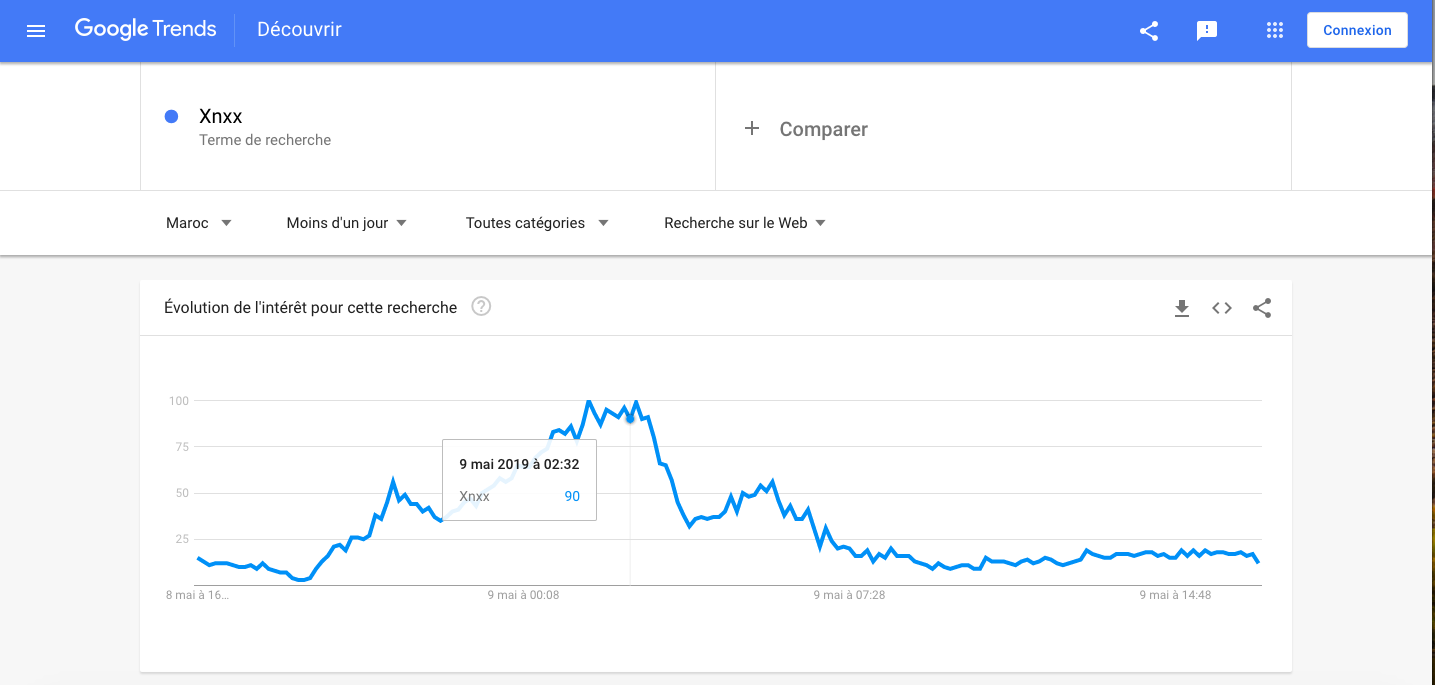Open the hamburger main menu
Screen dimensions: 1435x685
(x=36, y=30)
